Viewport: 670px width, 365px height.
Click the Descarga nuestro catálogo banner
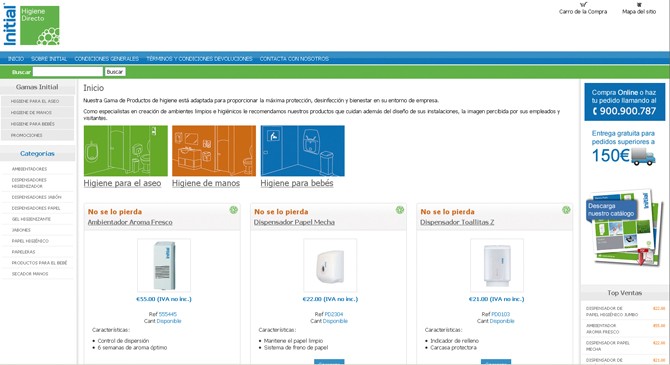point(624,228)
